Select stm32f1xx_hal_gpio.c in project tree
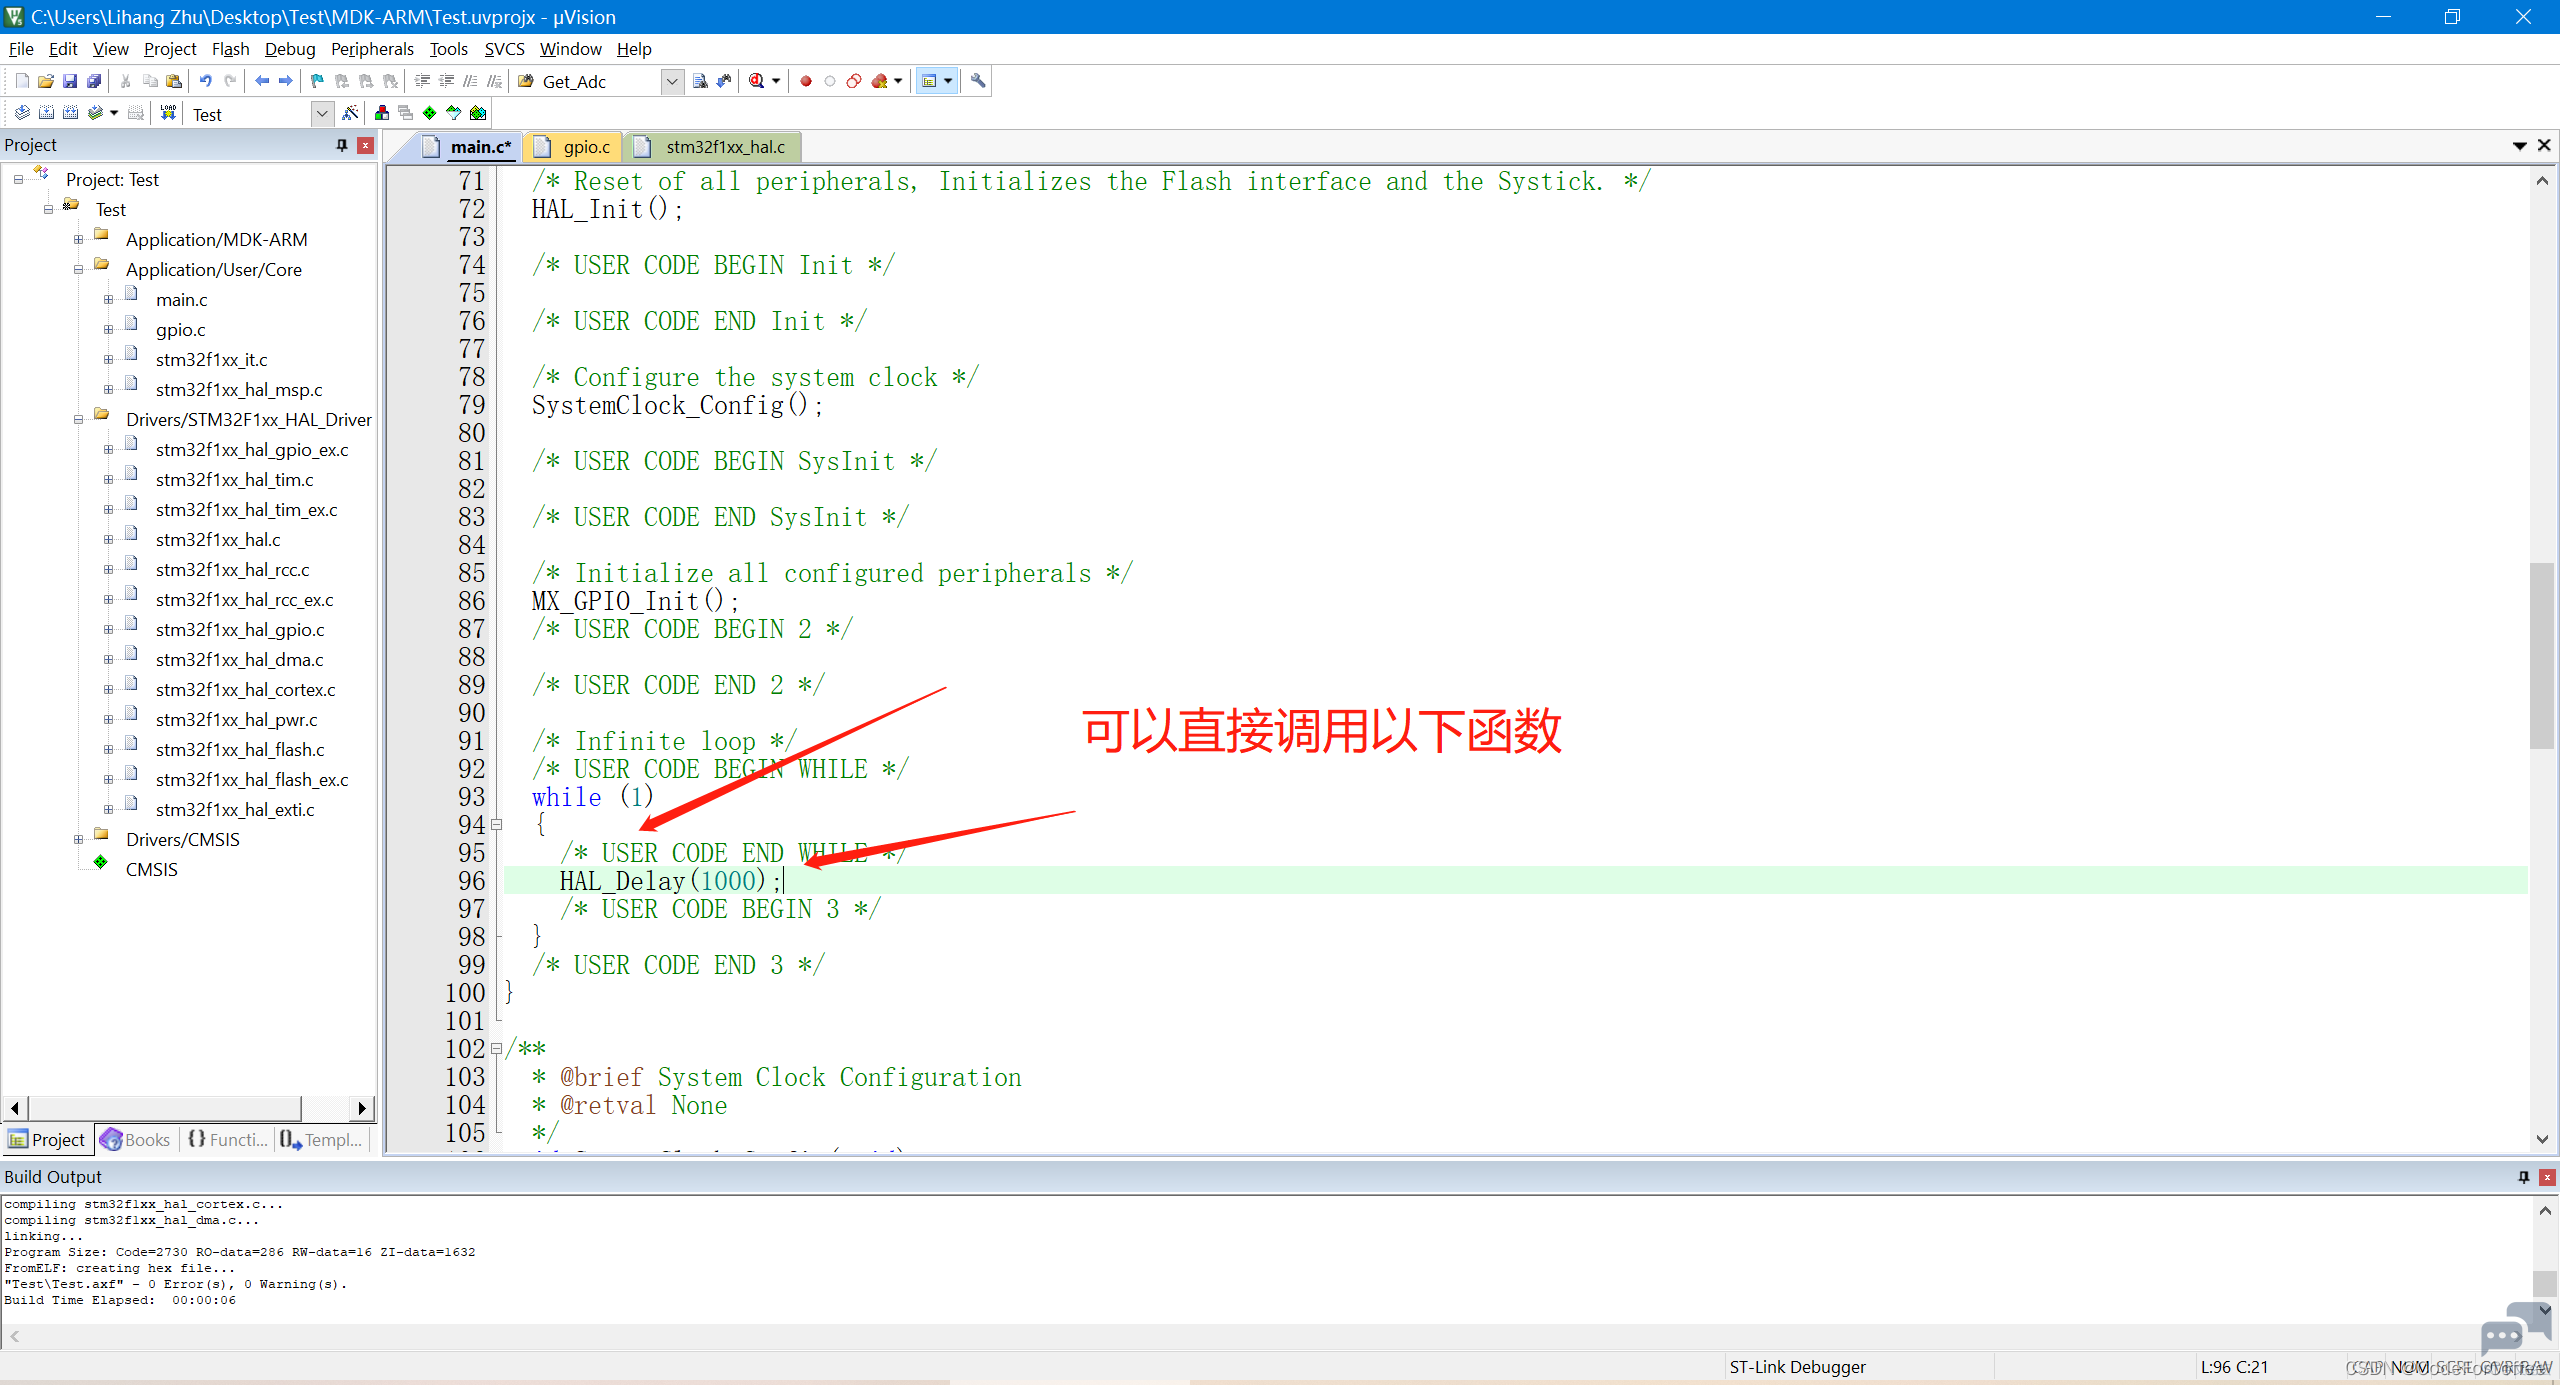This screenshot has height=1385, width=2560. click(240, 630)
